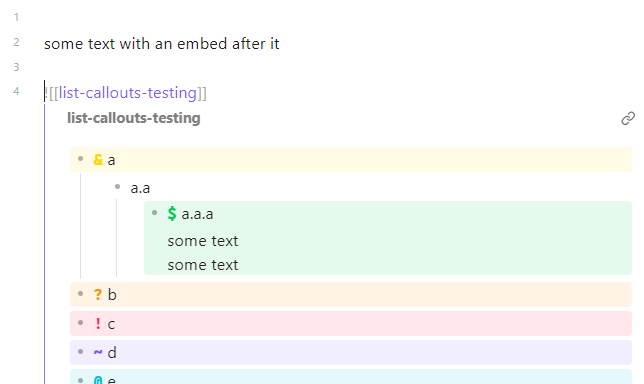Collapse the bullet for item a
The width and height of the screenshot is (644, 384).
click(80, 159)
